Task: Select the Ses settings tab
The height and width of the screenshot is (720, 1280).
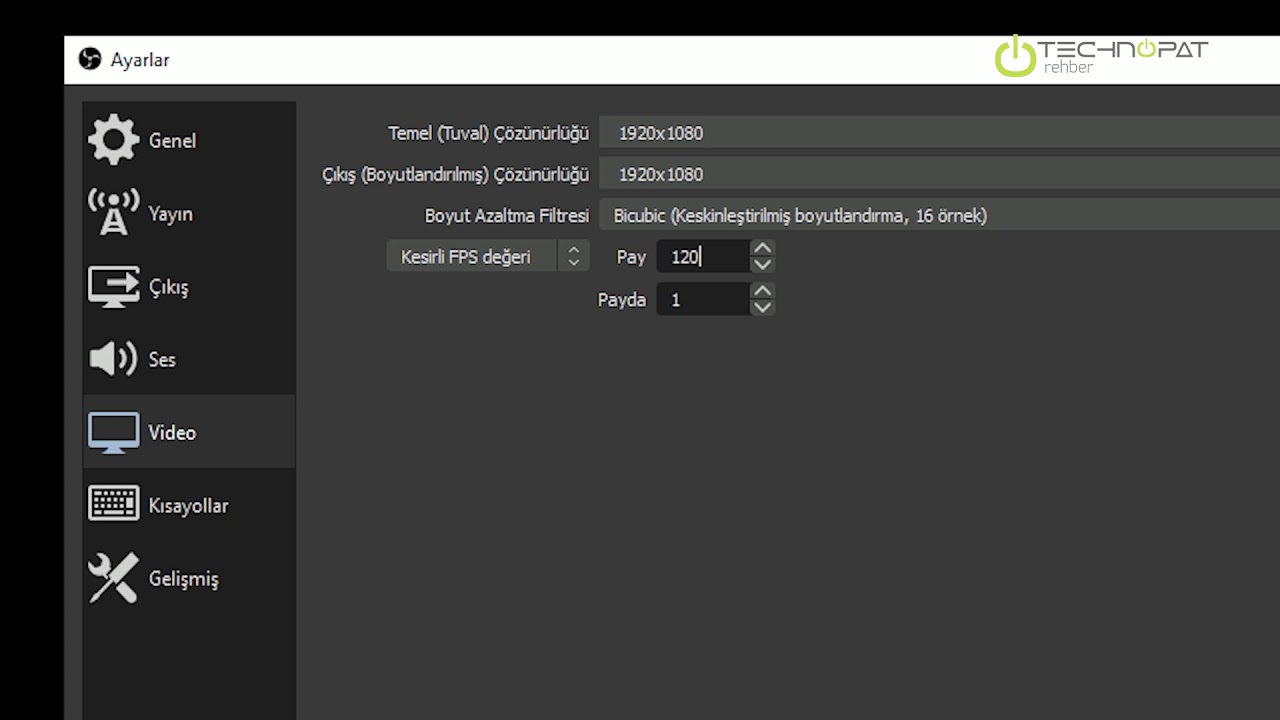Action: [x=189, y=359]
